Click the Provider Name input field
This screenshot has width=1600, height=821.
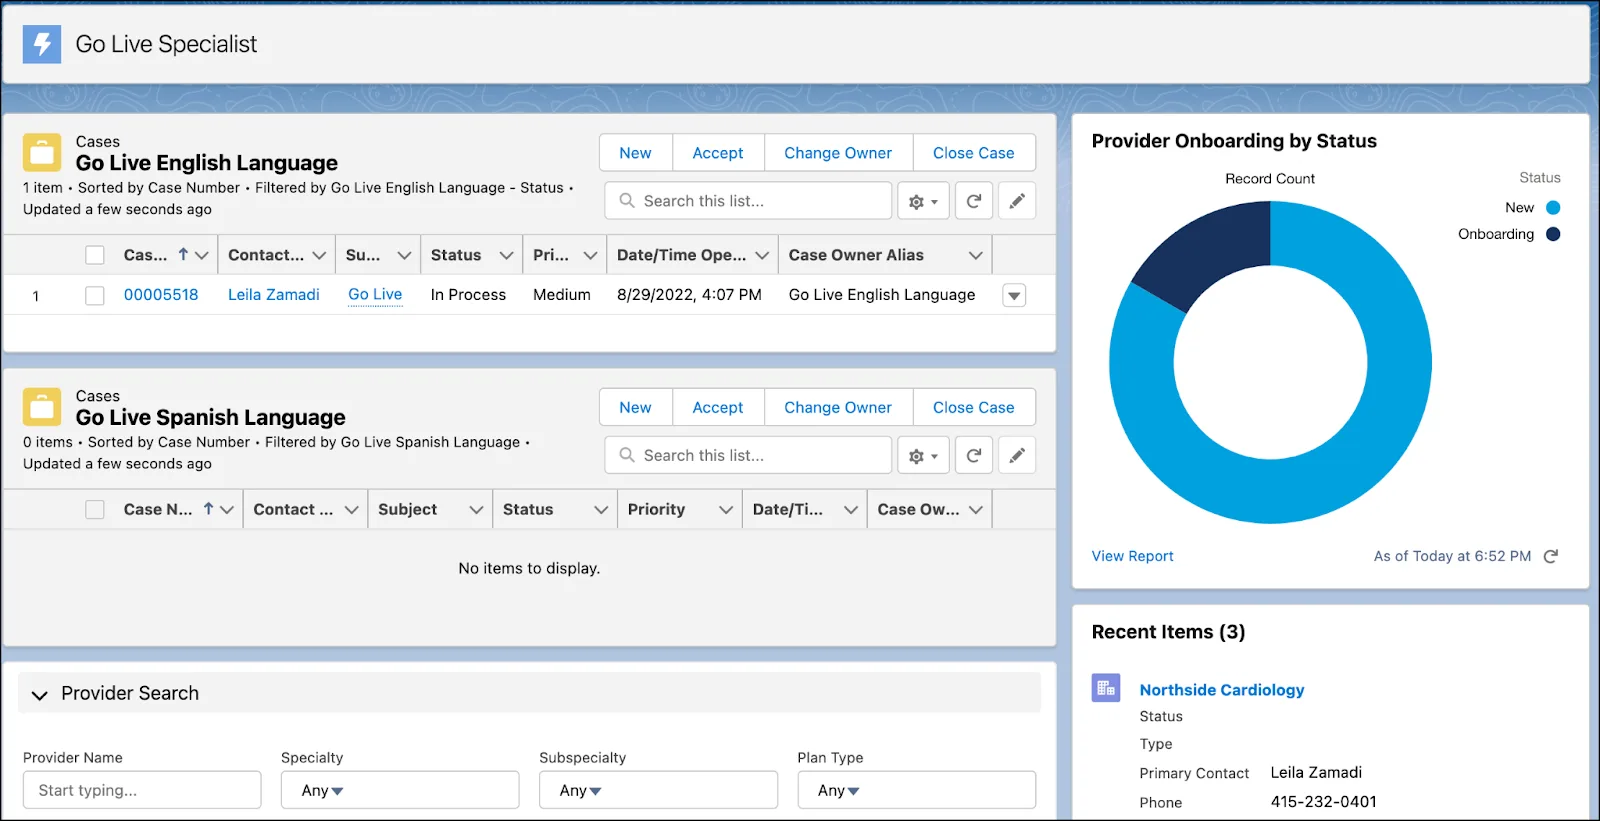(142, 790)
